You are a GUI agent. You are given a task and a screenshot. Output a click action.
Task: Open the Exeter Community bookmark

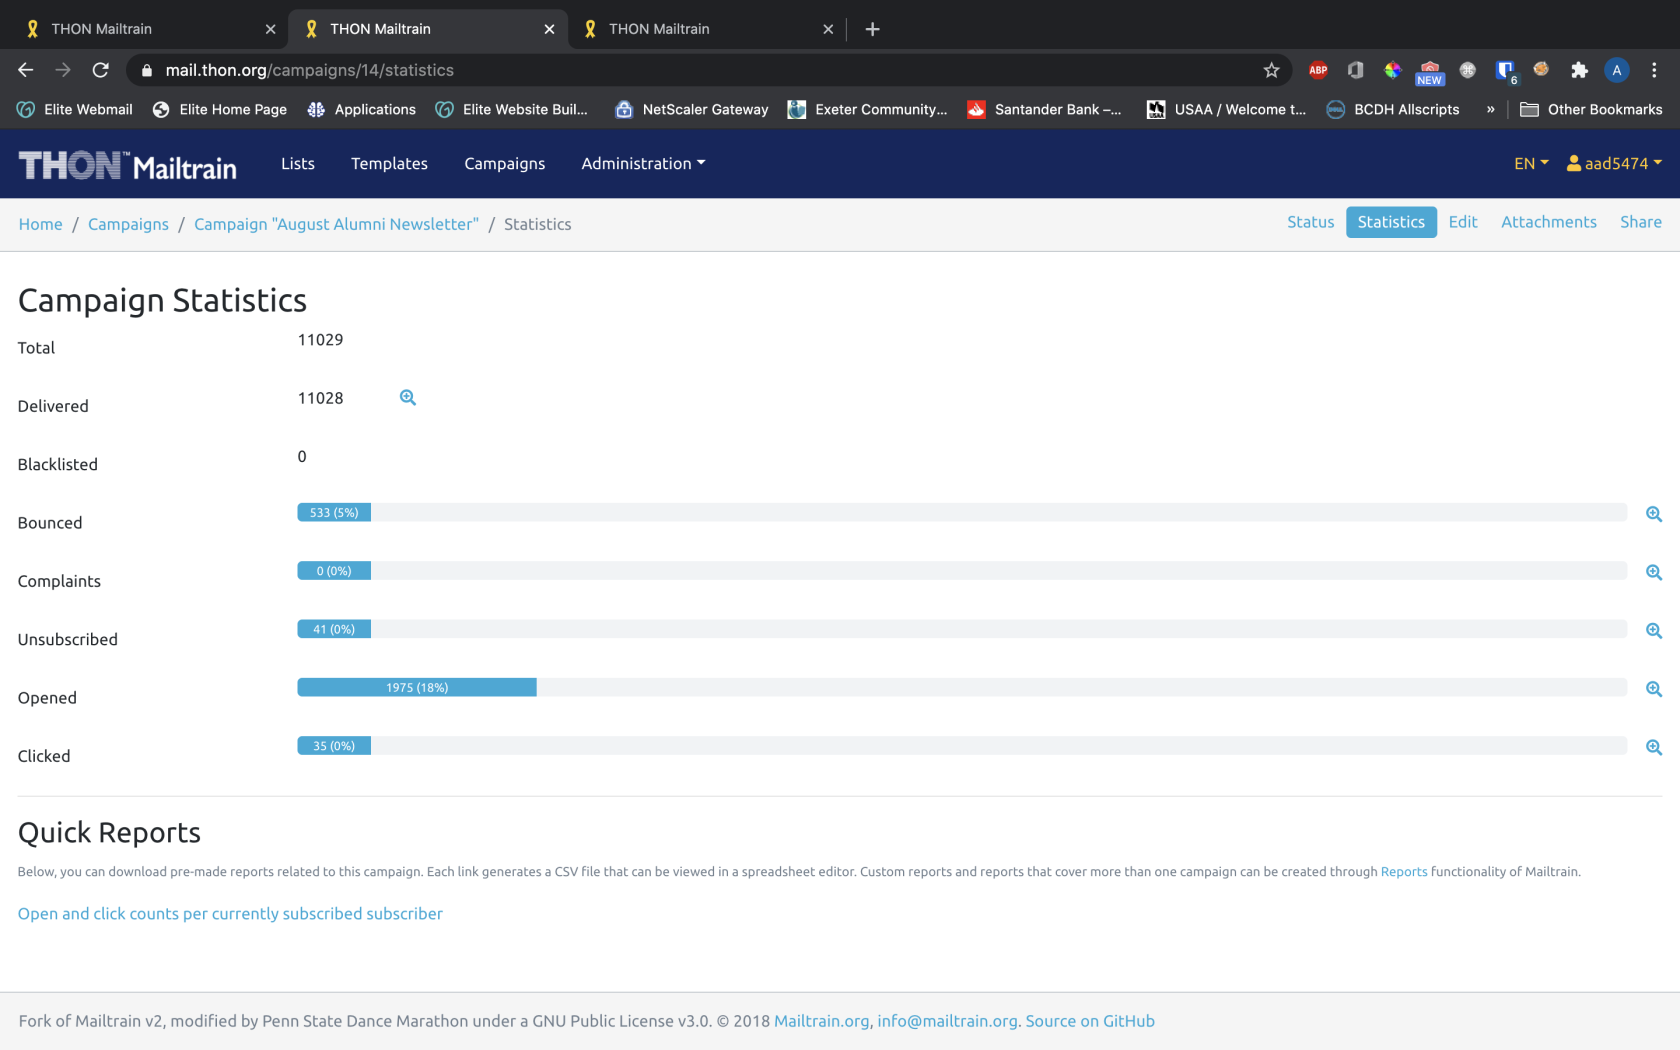868,109
